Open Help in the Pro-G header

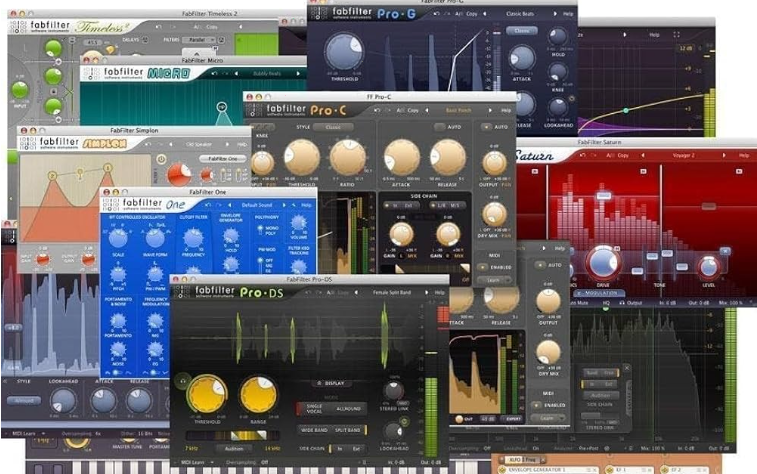[568, 14]
